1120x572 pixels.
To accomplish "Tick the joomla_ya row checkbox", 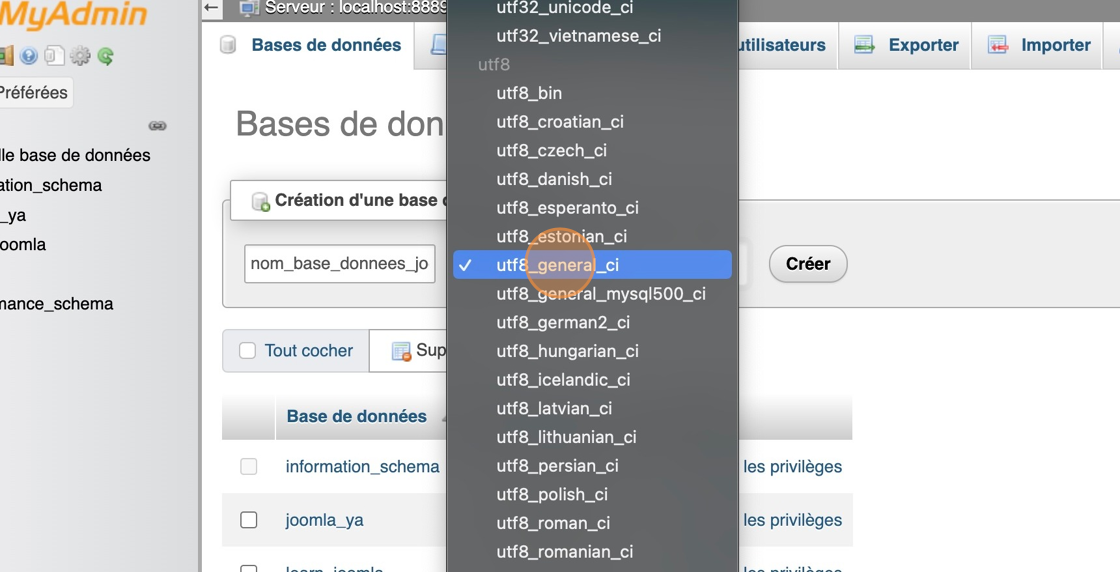I will point(249,520).
